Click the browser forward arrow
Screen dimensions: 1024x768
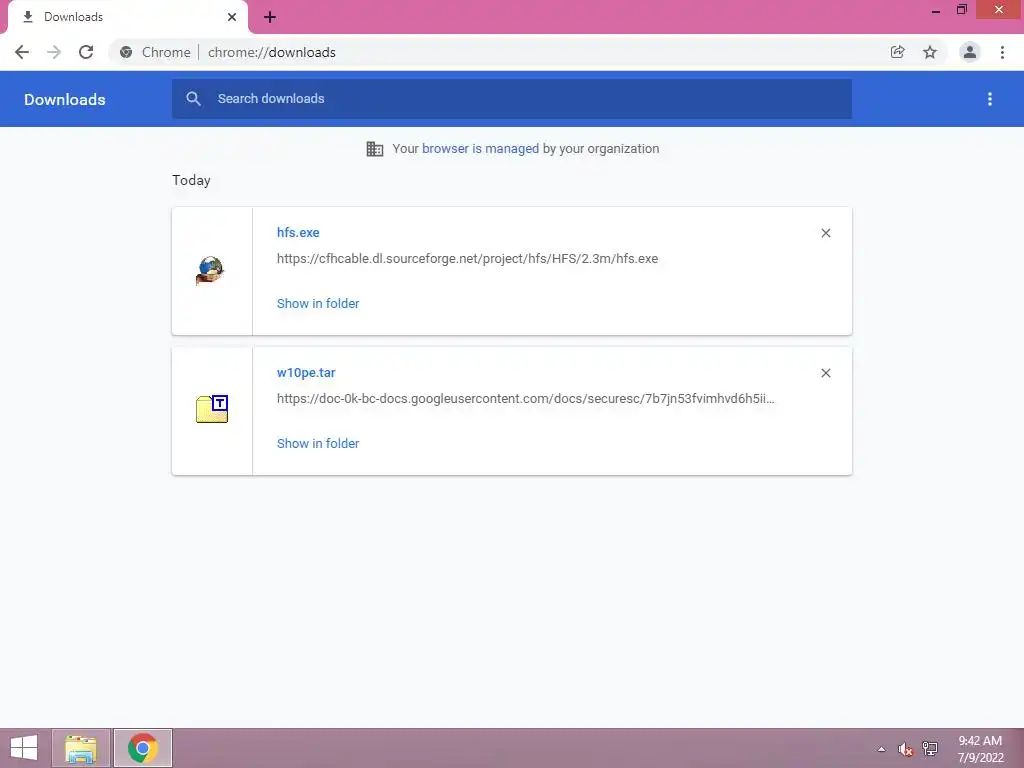coord(54,52)
